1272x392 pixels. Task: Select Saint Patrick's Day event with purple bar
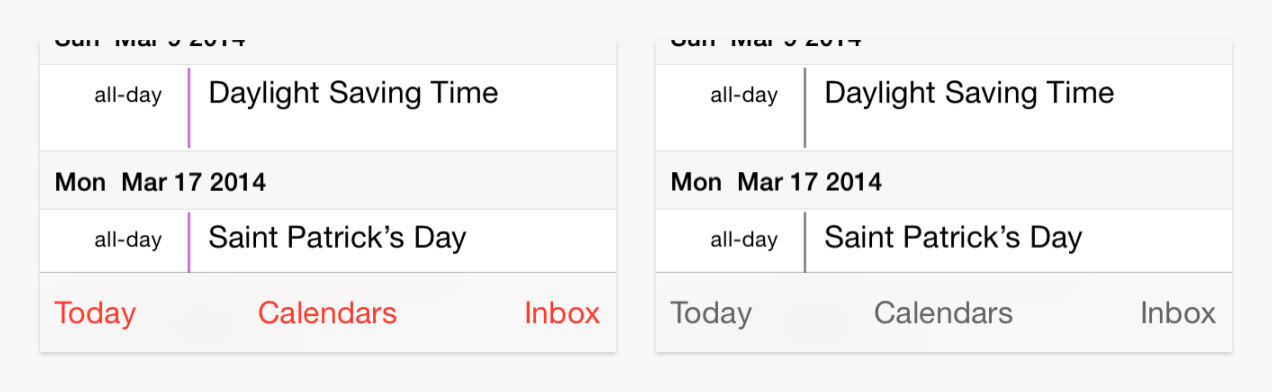pyautogui.click(x=328, y=241)
